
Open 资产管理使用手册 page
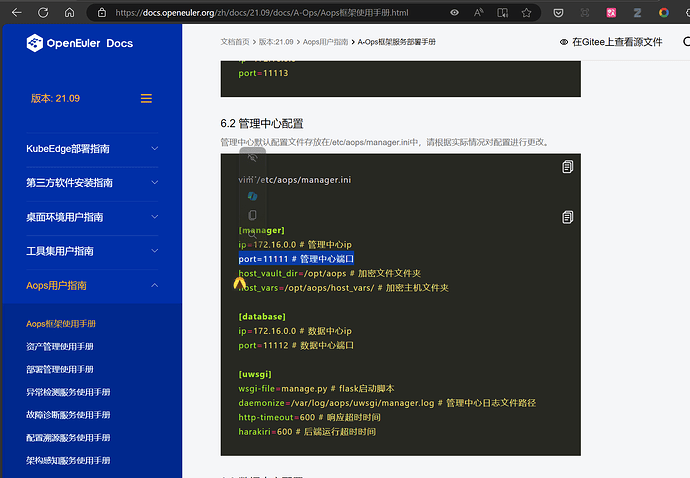point(60,346)
